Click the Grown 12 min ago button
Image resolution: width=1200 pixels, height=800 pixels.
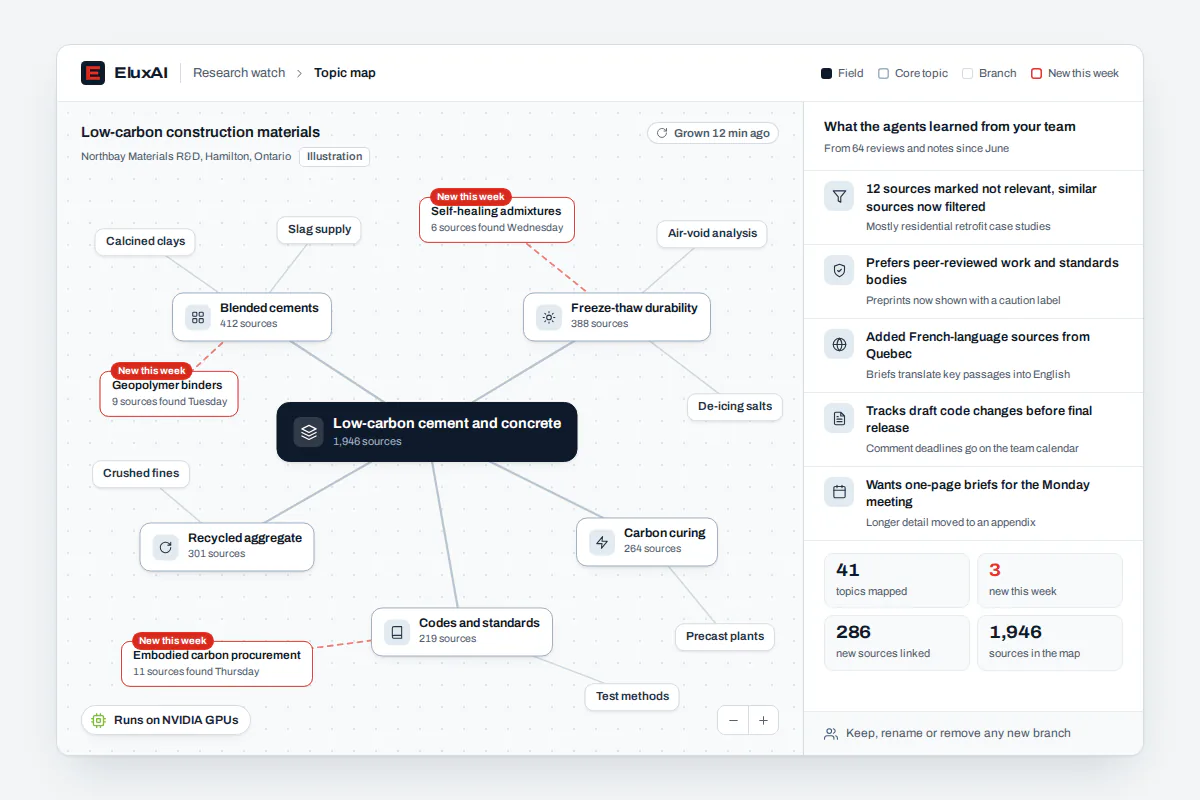tap(713, 133)
